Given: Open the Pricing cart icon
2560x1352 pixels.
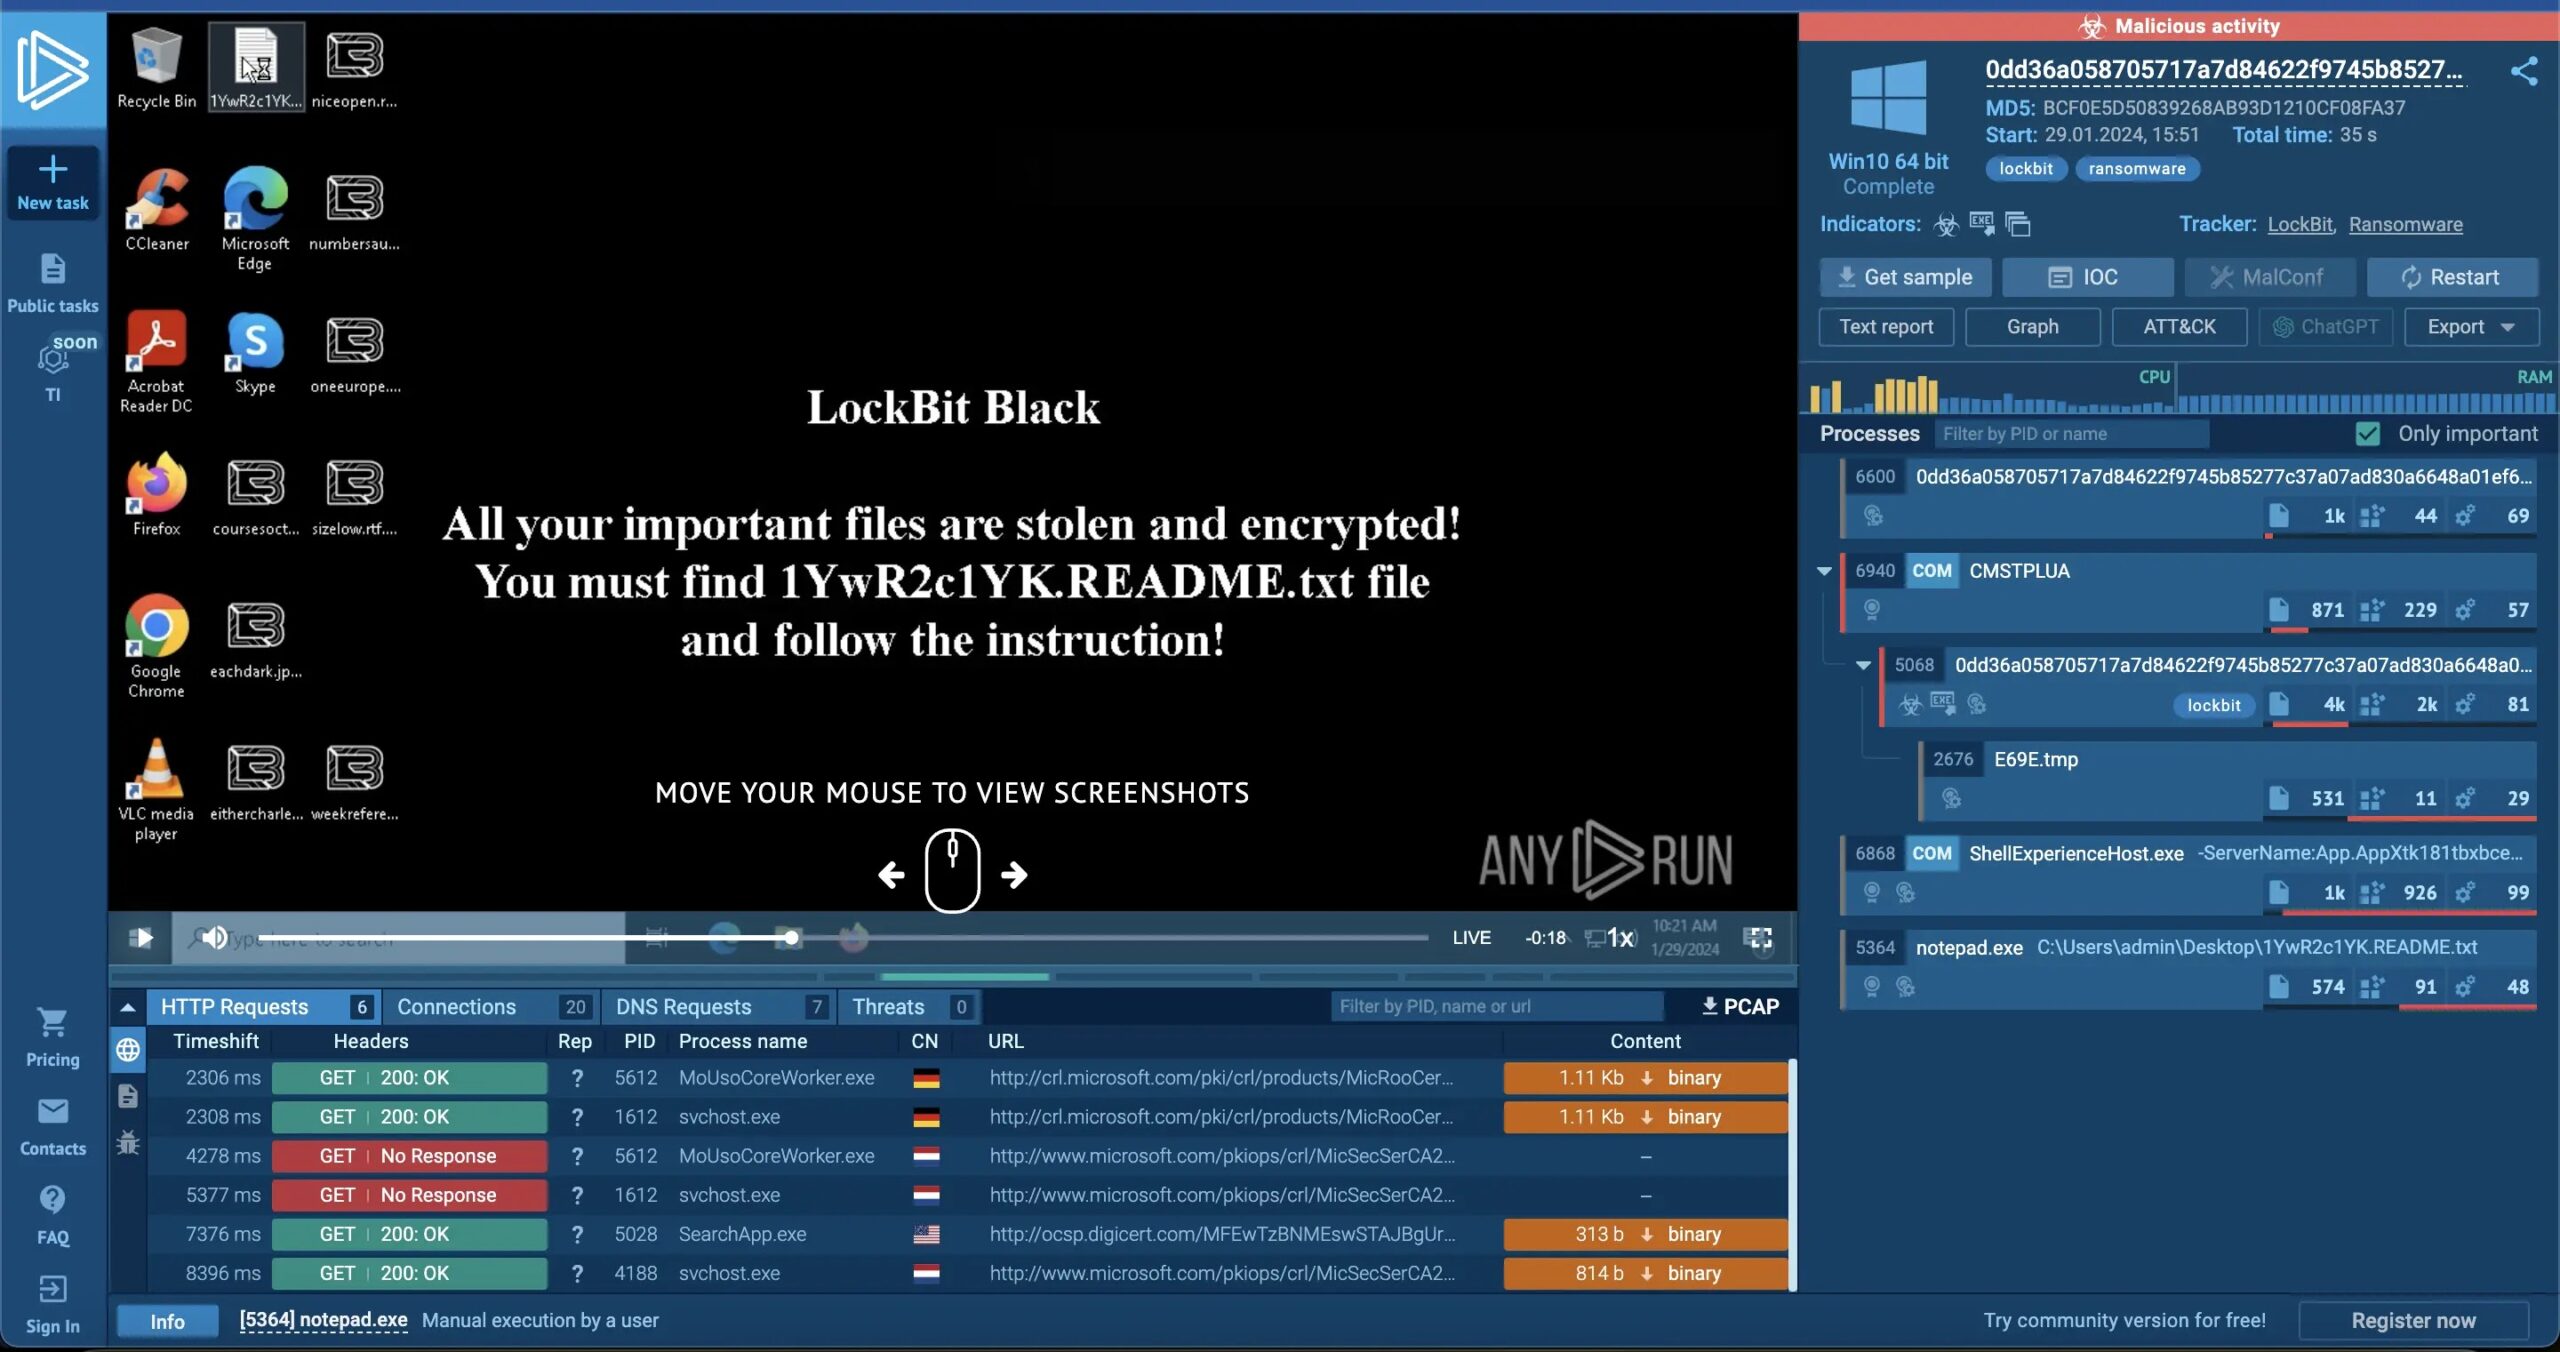Looking at the screenshot, I should pos(53,1023).
